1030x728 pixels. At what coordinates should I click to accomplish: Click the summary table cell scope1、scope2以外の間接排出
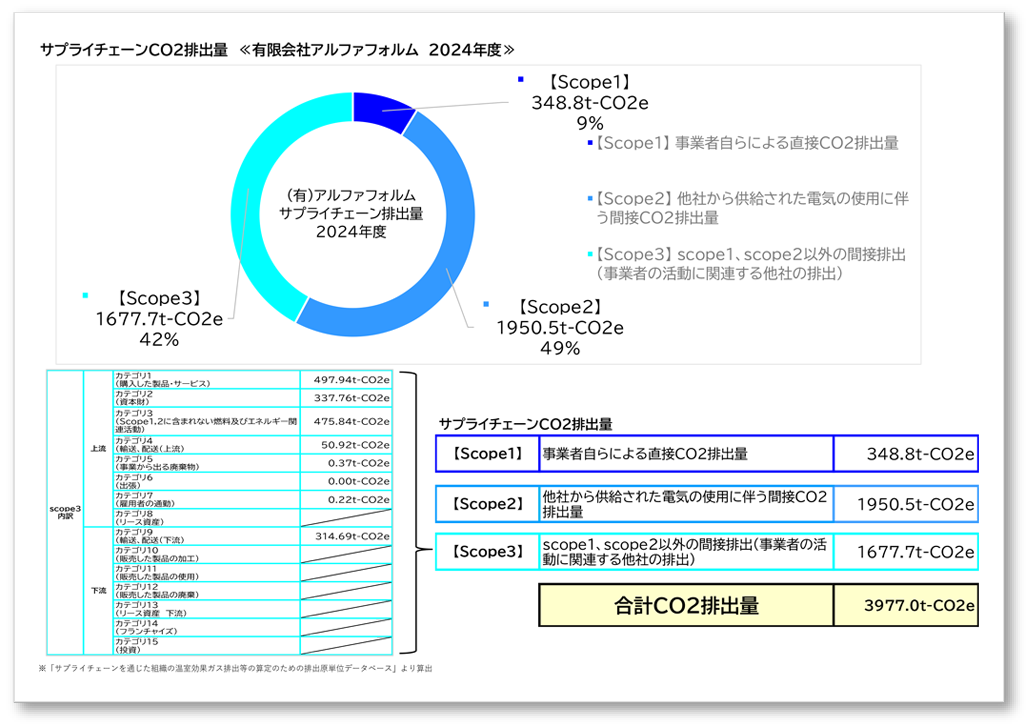click(686, 552)
